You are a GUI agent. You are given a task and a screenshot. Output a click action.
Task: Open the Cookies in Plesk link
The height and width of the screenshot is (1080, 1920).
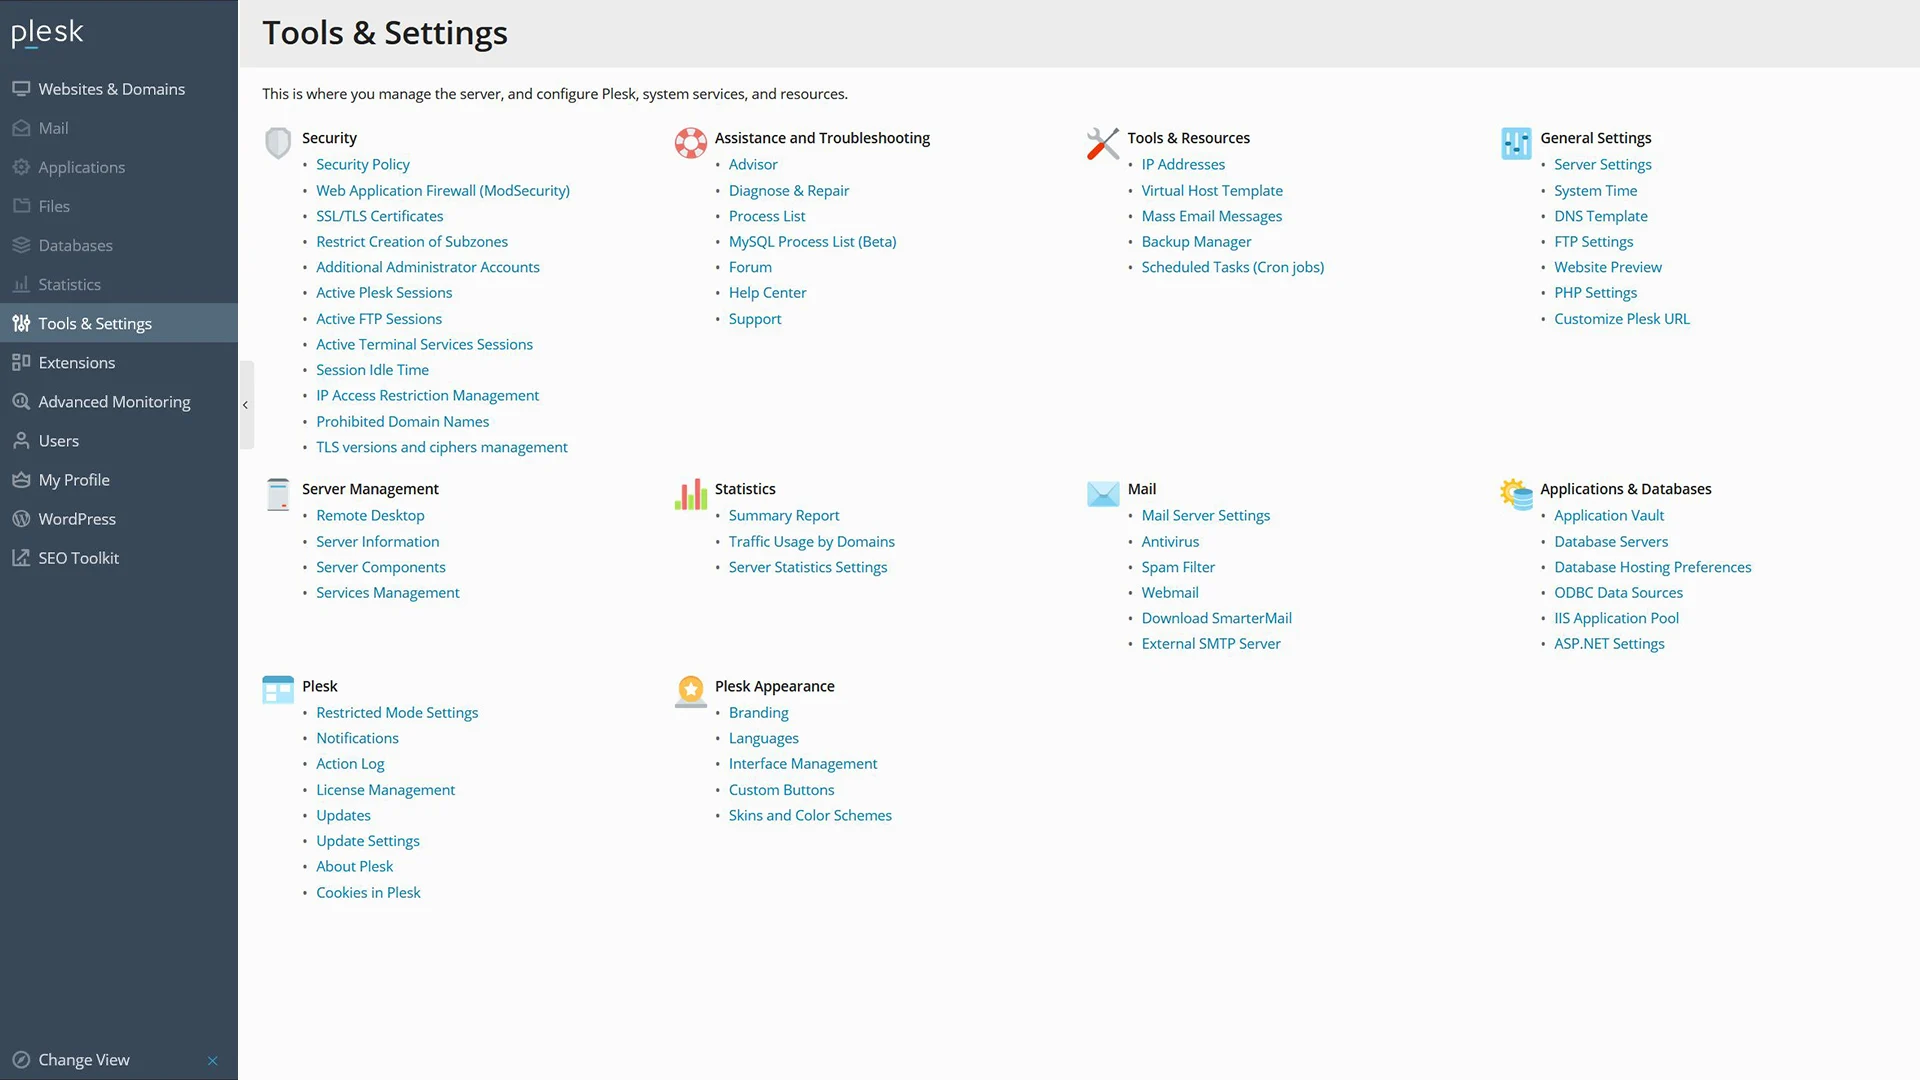tap(368, 892)
